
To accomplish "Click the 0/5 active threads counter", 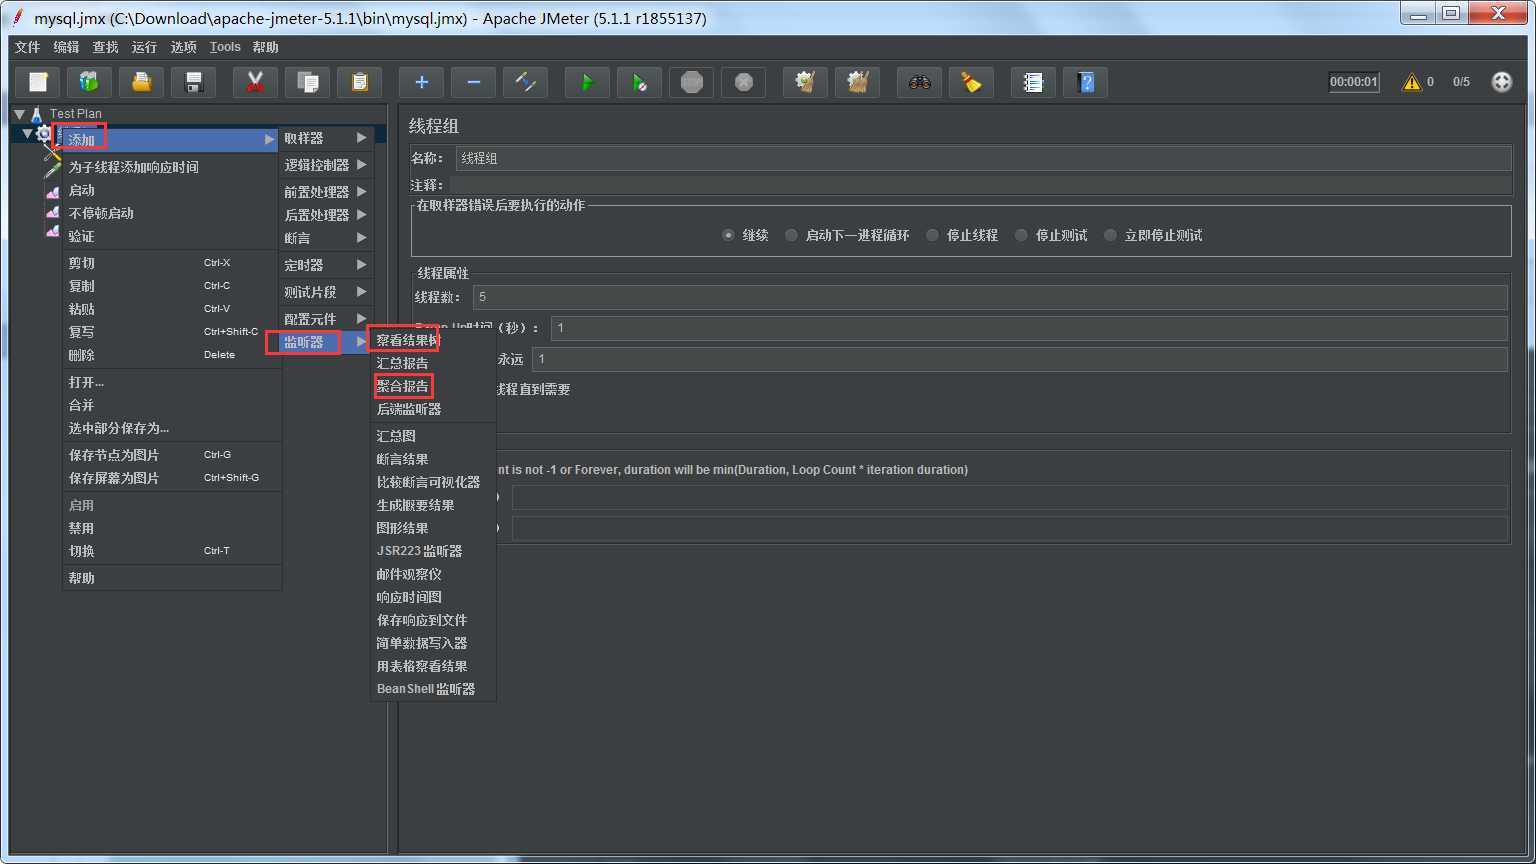I will tap(1461, 82).
